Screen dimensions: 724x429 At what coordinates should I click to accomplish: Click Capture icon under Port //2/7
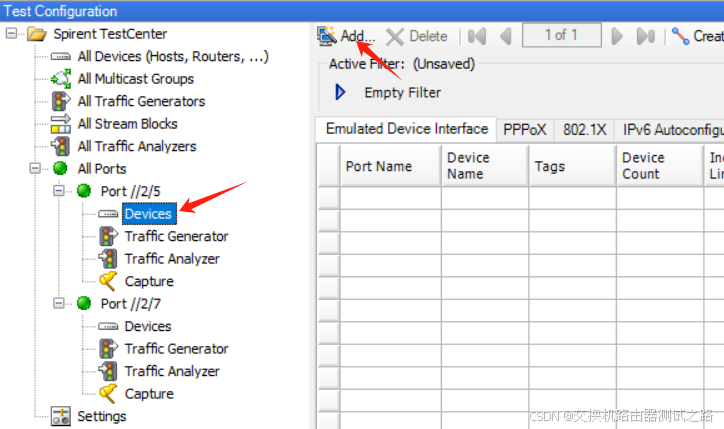108,393
